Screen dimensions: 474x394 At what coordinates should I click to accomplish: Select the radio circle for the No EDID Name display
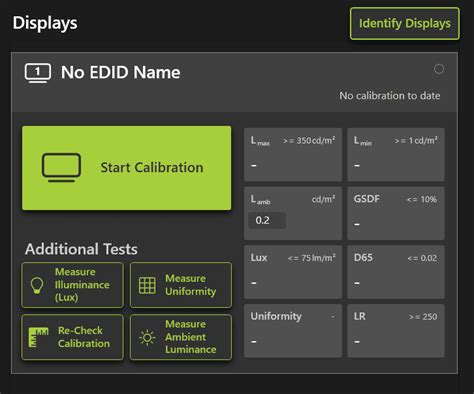439,69
